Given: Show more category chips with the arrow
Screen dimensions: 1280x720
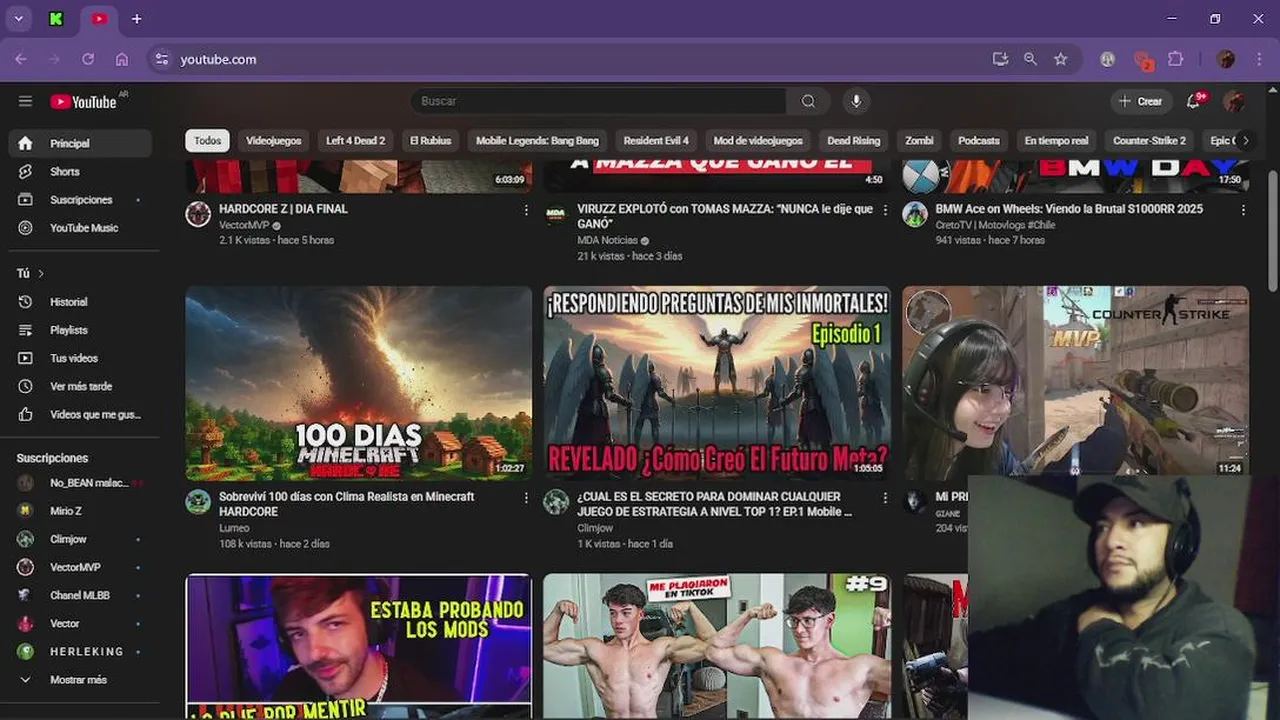Looking at the screenshot, I should tap(1245, 141).
